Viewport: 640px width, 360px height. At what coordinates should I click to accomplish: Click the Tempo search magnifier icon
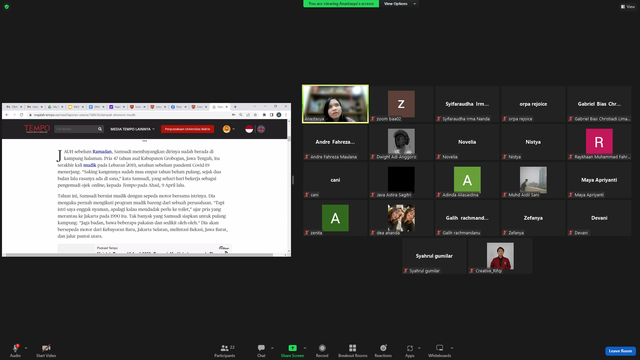(100, 129)
